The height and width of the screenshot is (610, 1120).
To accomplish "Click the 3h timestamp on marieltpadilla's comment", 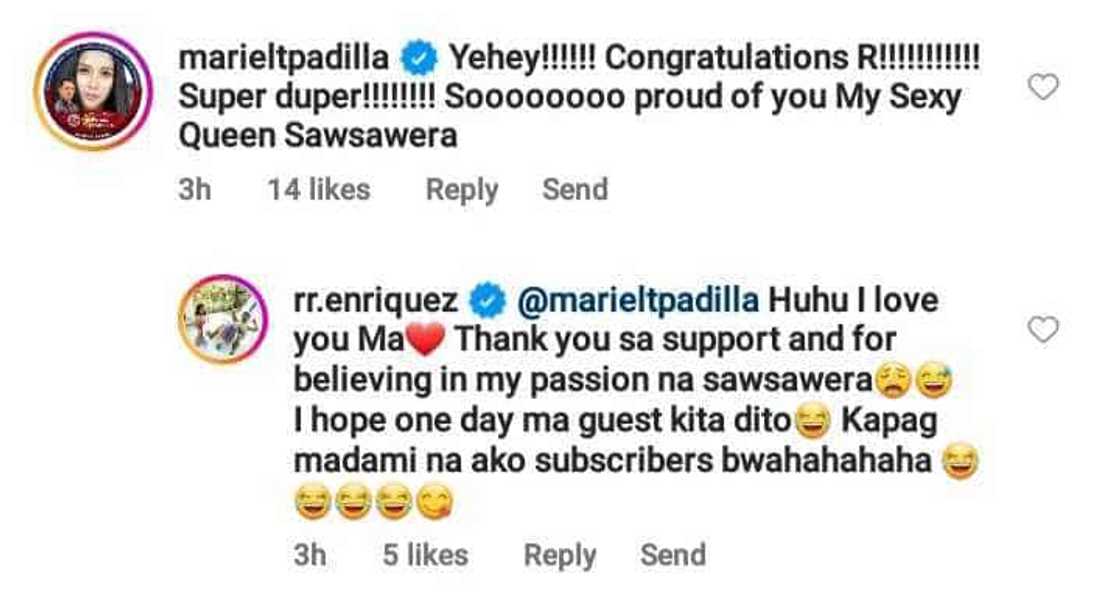I will tap(195, 188).
